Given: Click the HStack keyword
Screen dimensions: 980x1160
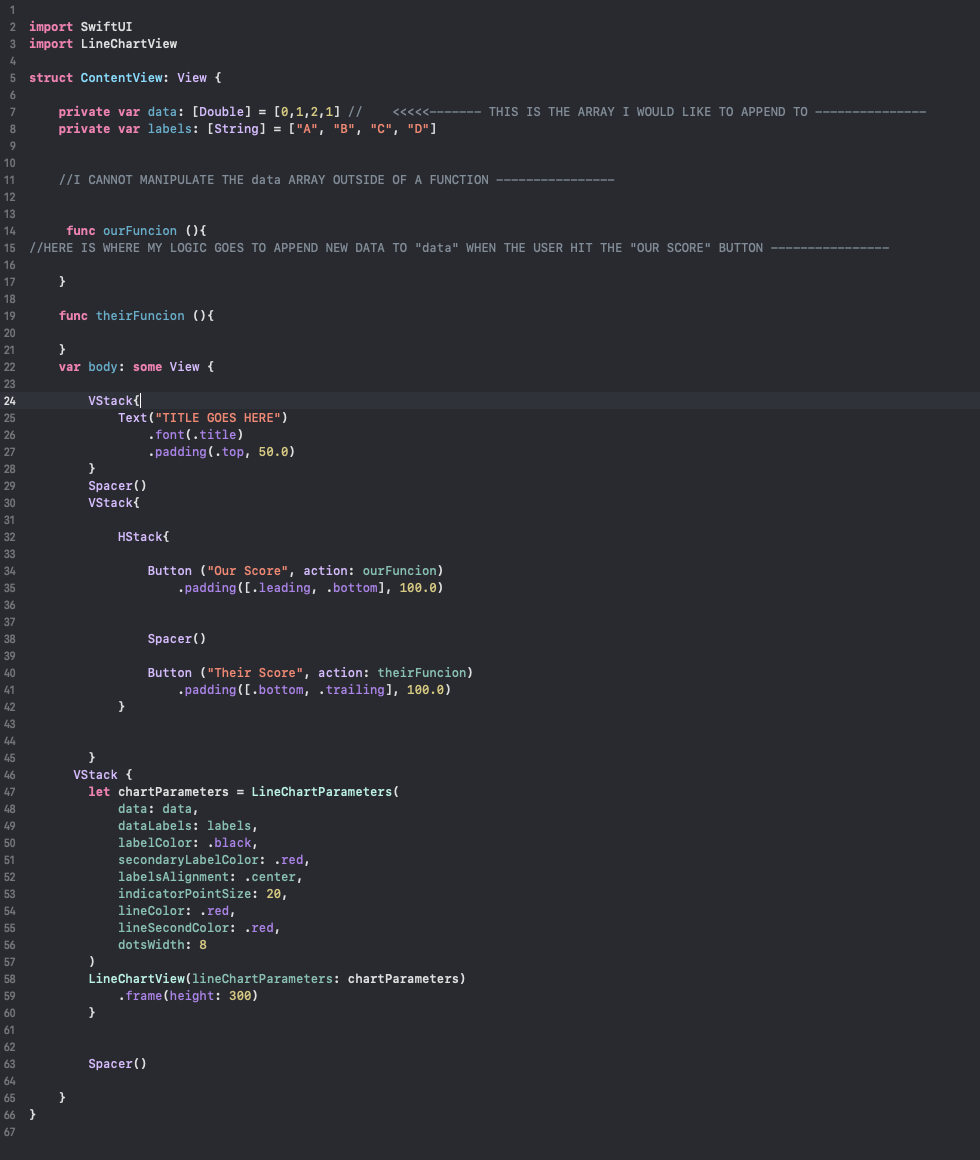Looking at the screenshot, I should (x=139, y=537).
